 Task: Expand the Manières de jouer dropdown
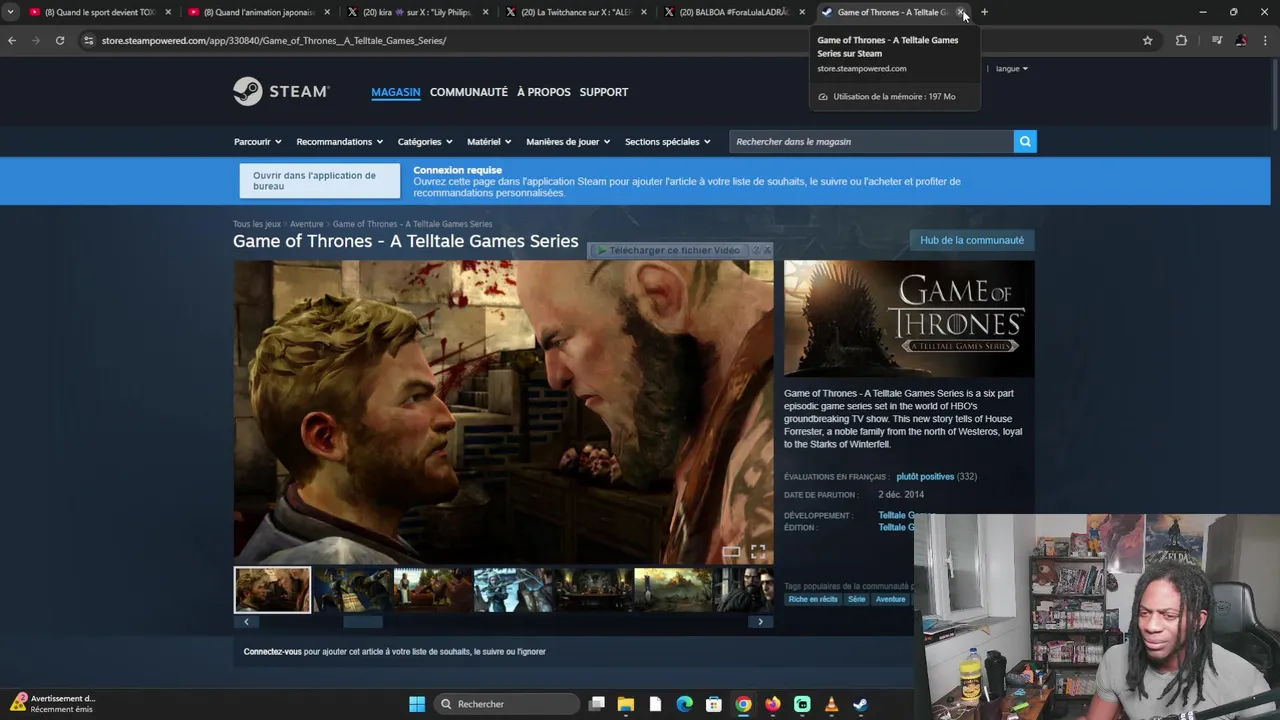click(x=568, y=142)
